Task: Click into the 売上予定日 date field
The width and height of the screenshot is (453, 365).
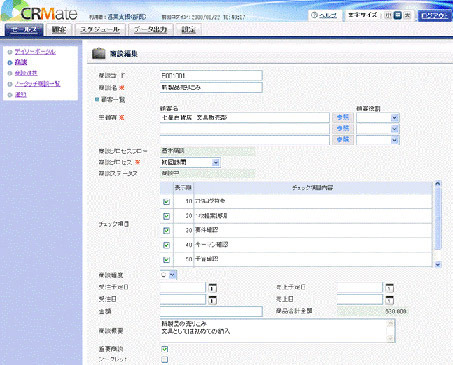Action: pyautogui.click(x=360, y=287)
